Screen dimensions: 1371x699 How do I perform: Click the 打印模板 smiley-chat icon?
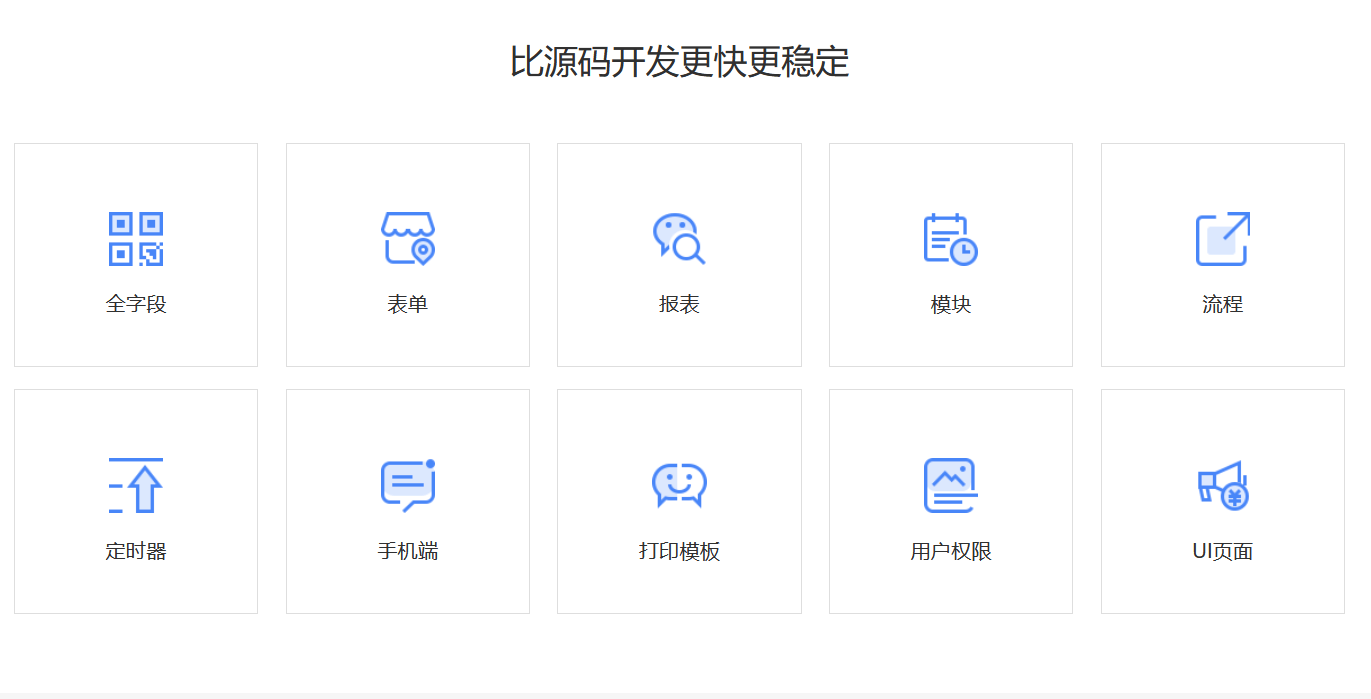(679, 484)
